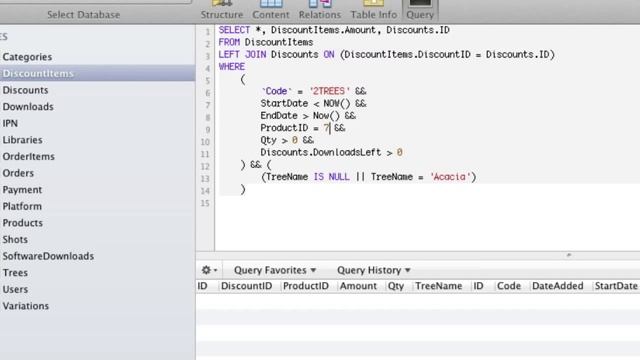
Task: Click the LEFT JOIN keyword
Action: [x=242, y=54]
